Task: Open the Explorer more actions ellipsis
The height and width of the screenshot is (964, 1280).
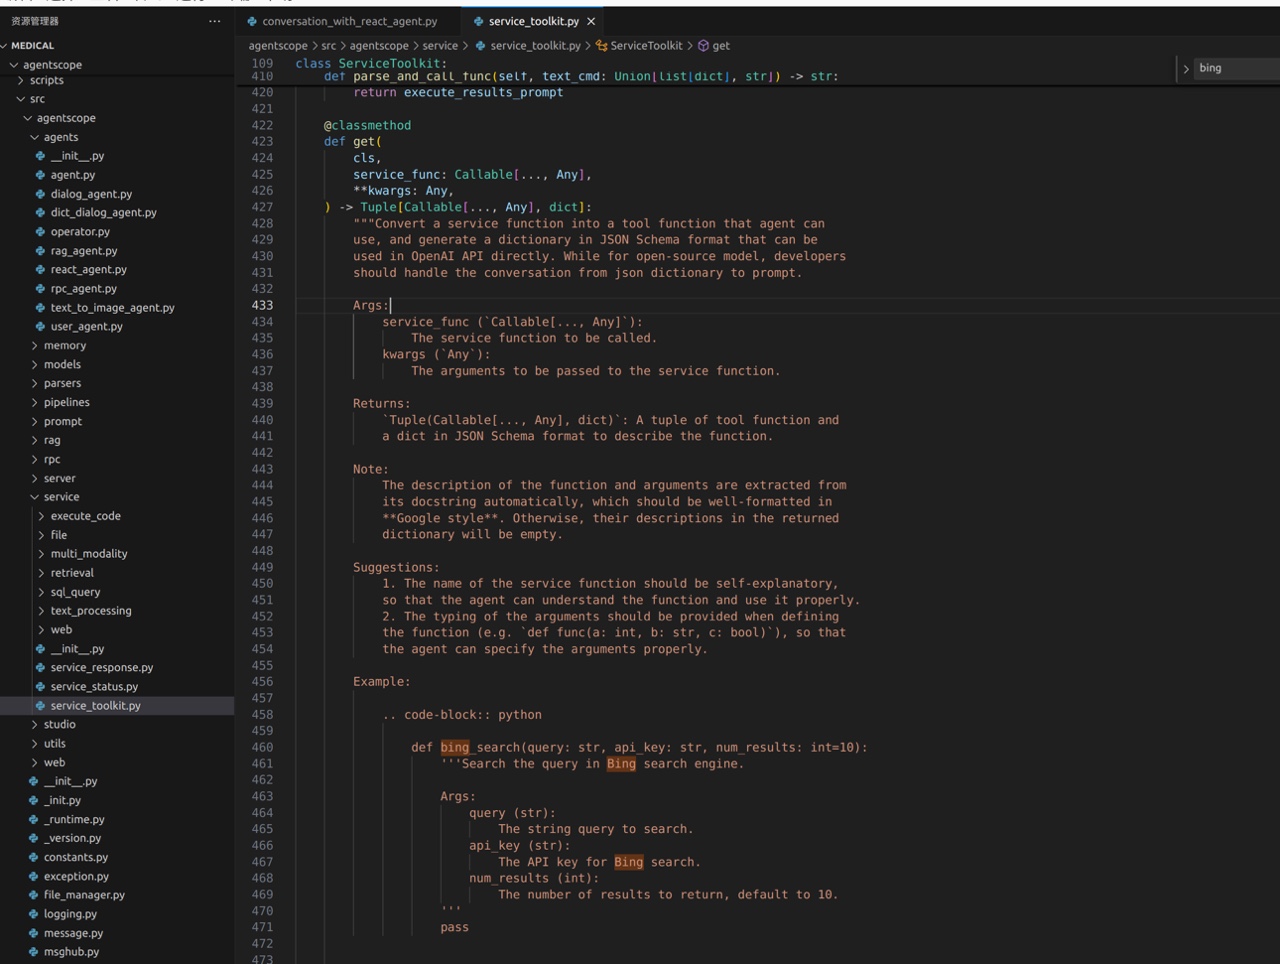Action: (x=214, y=21)
